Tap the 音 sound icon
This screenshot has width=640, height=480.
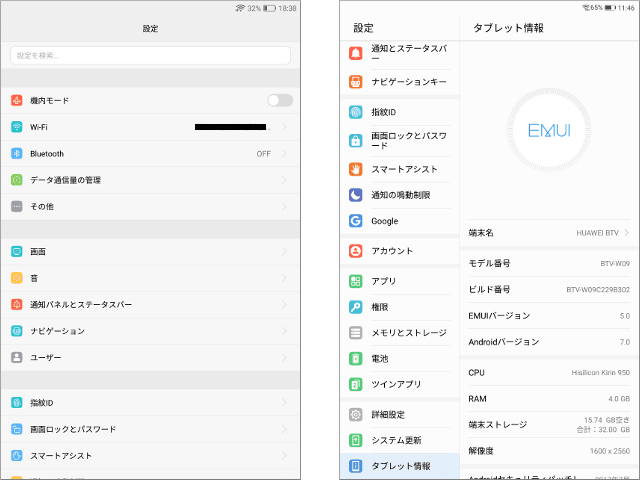[x=17, y=278]
